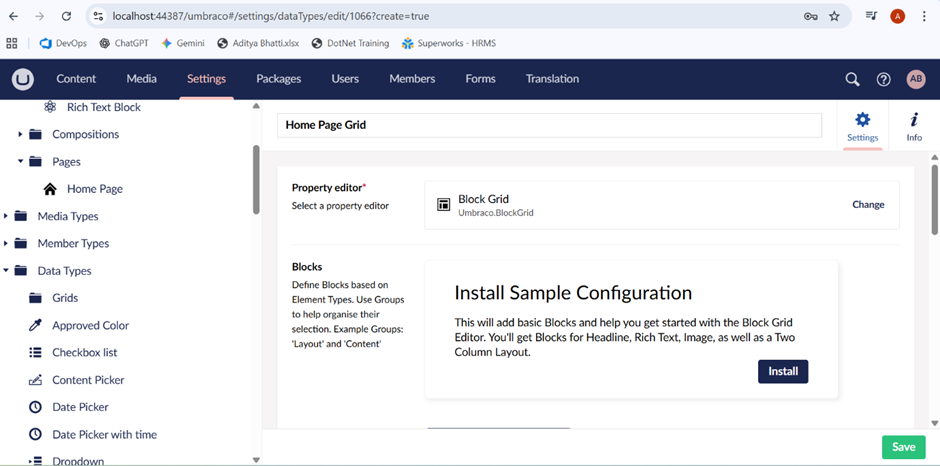Click the Checkbox list icon

[35, 352]
